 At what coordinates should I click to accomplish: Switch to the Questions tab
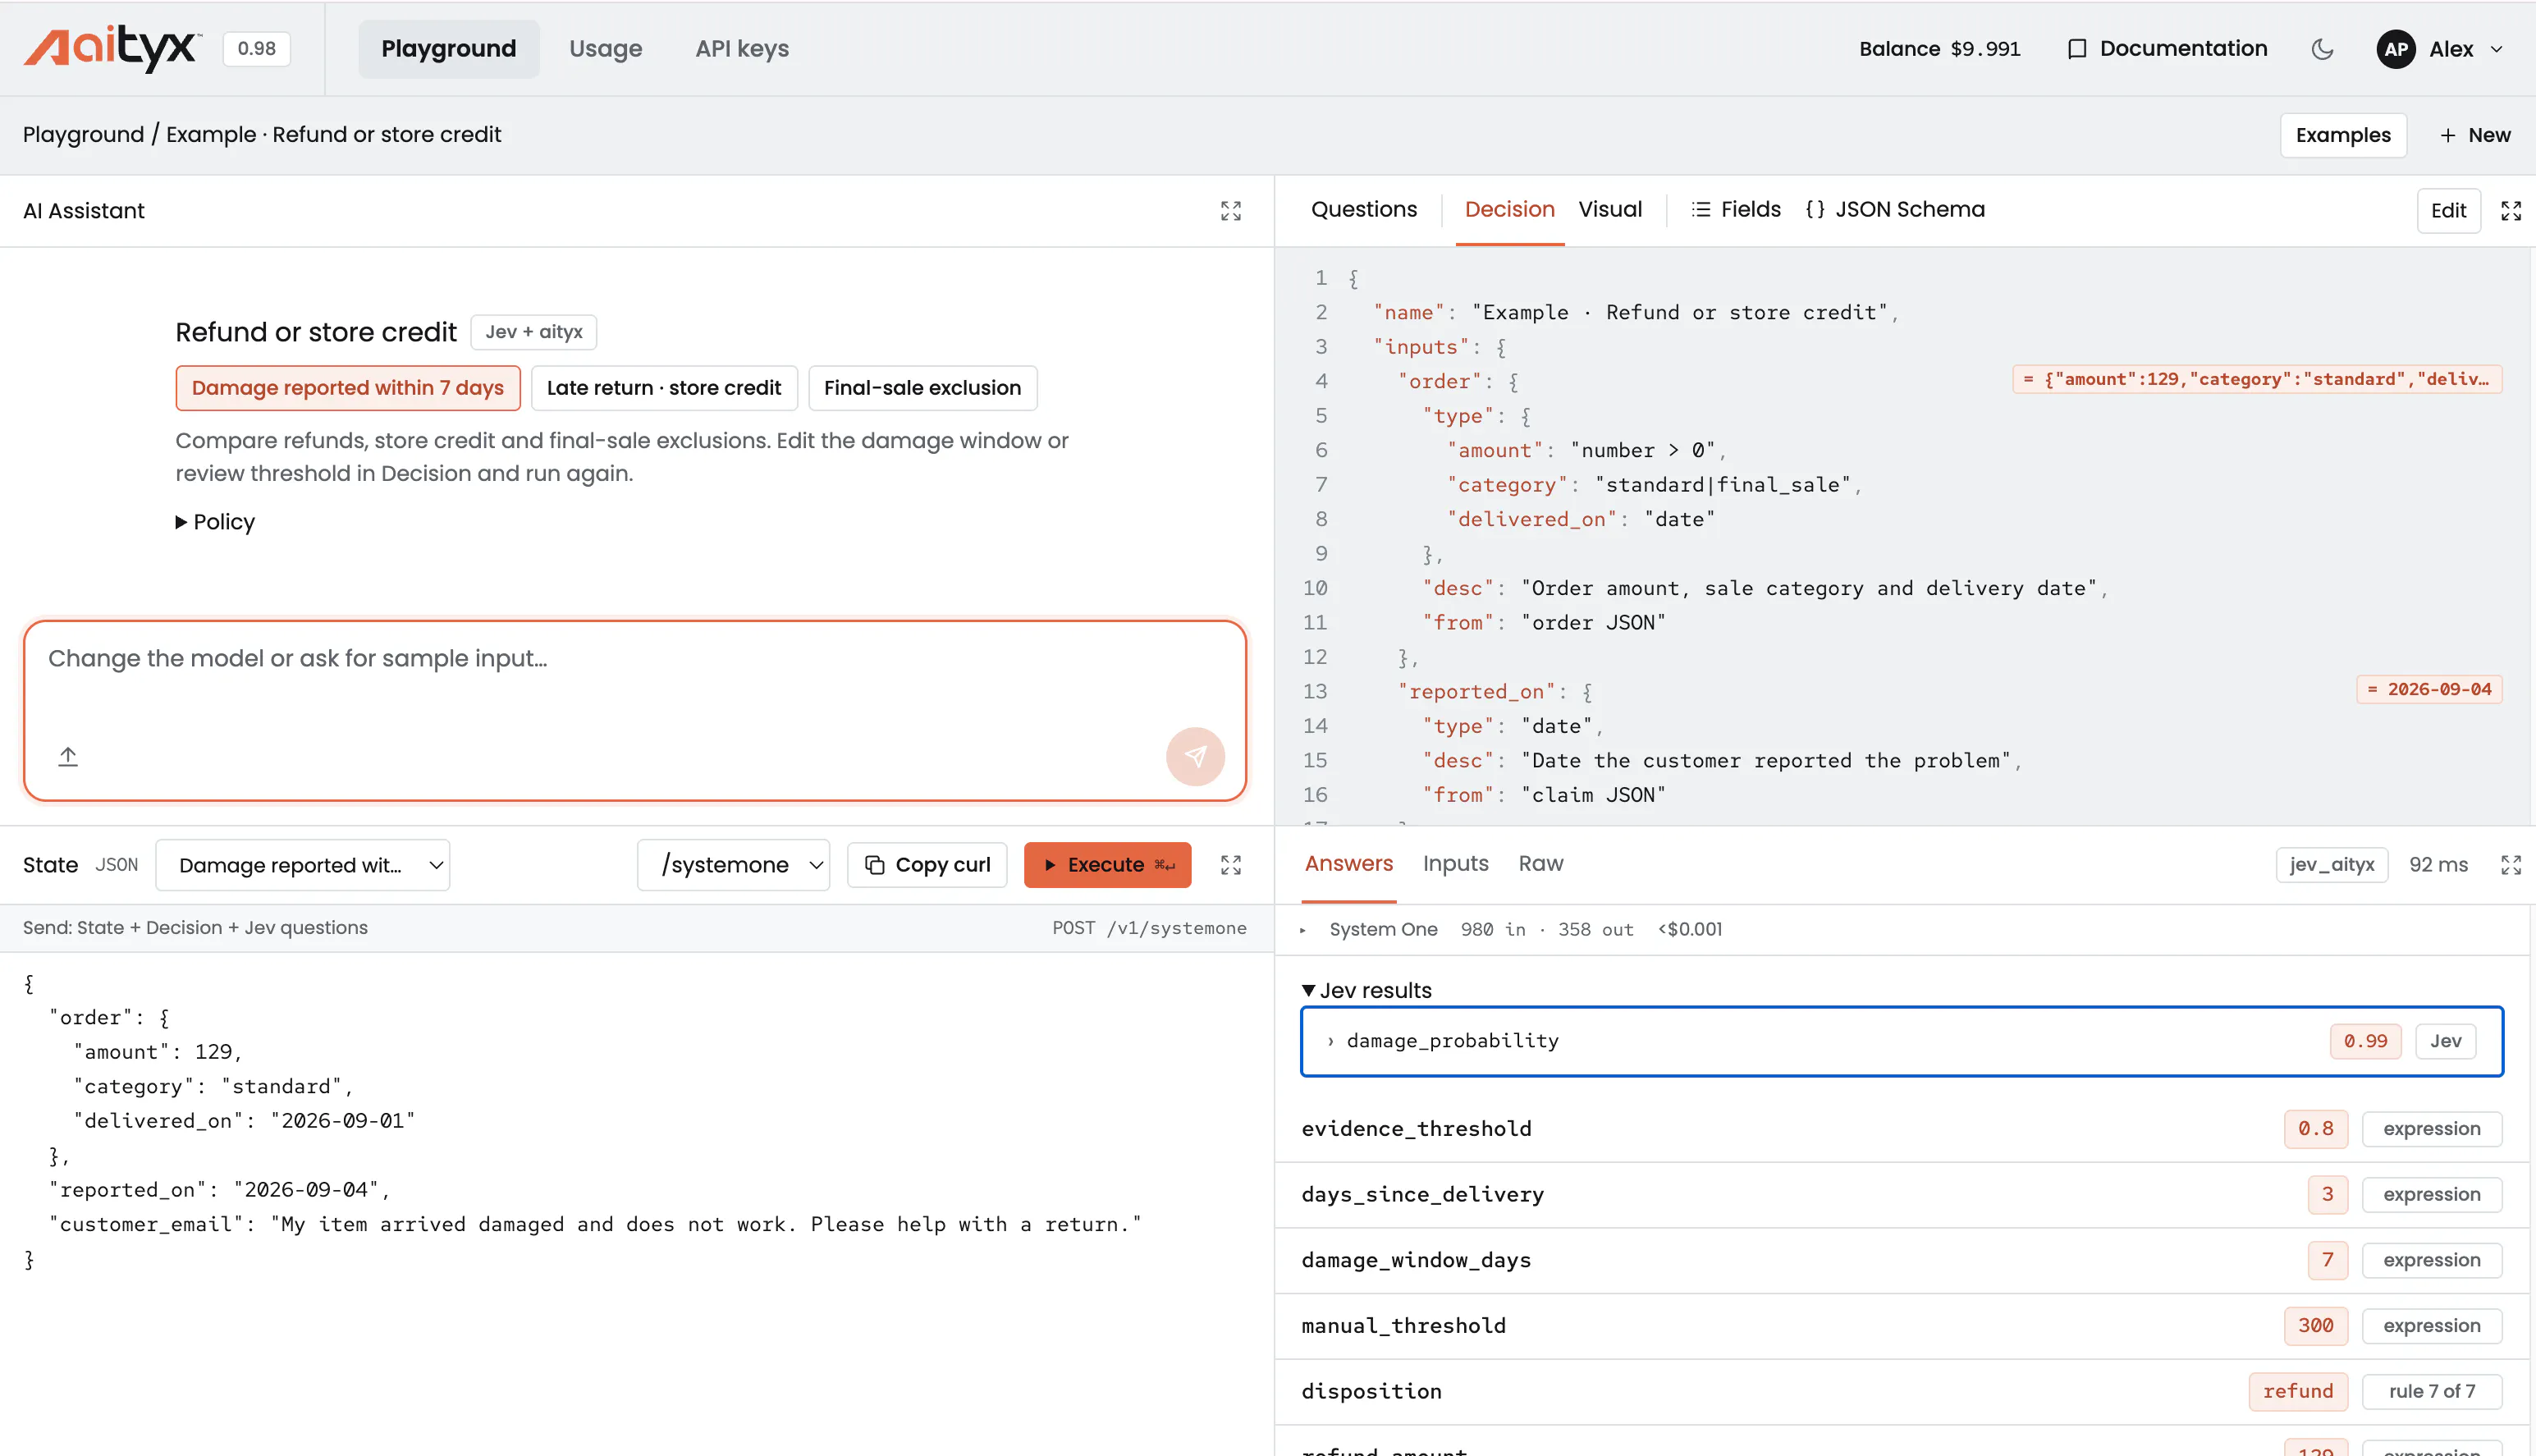pos(1364,210)
